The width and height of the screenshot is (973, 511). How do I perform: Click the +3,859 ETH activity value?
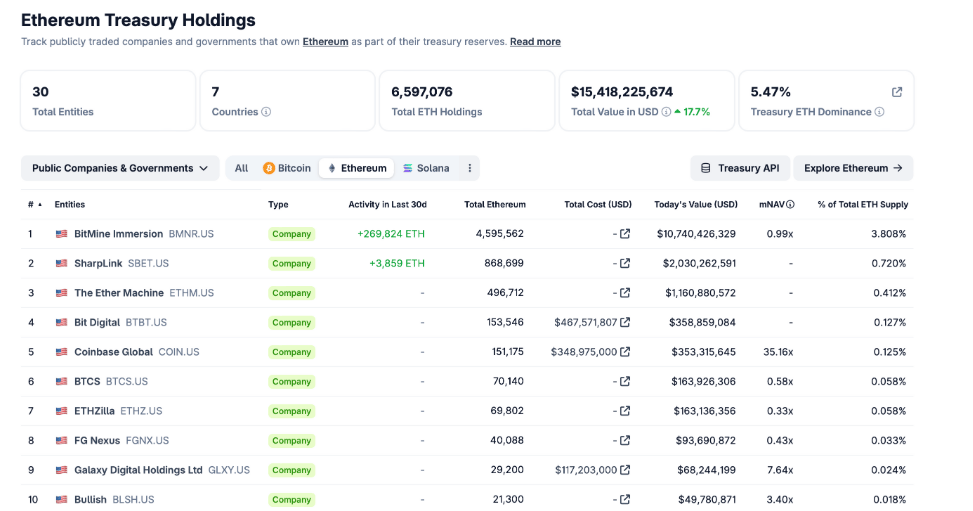pyautogui.click(x=397, y=263)
